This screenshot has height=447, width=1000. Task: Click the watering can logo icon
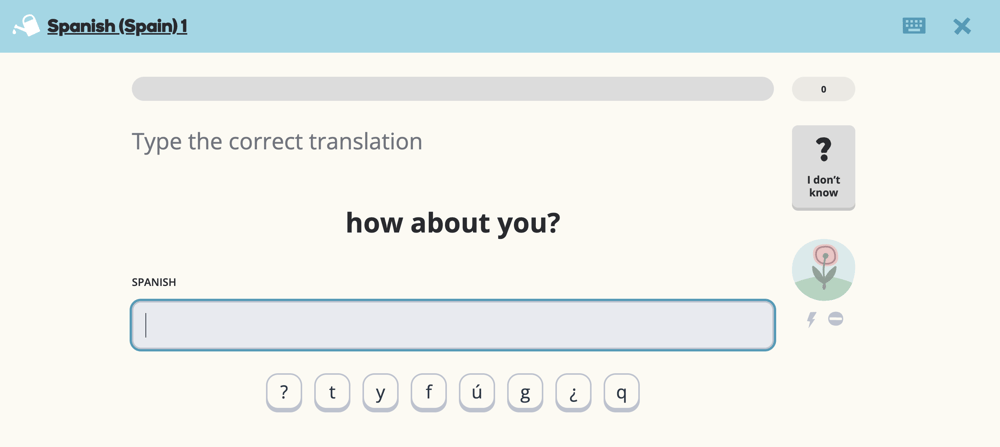pos(26,26)
